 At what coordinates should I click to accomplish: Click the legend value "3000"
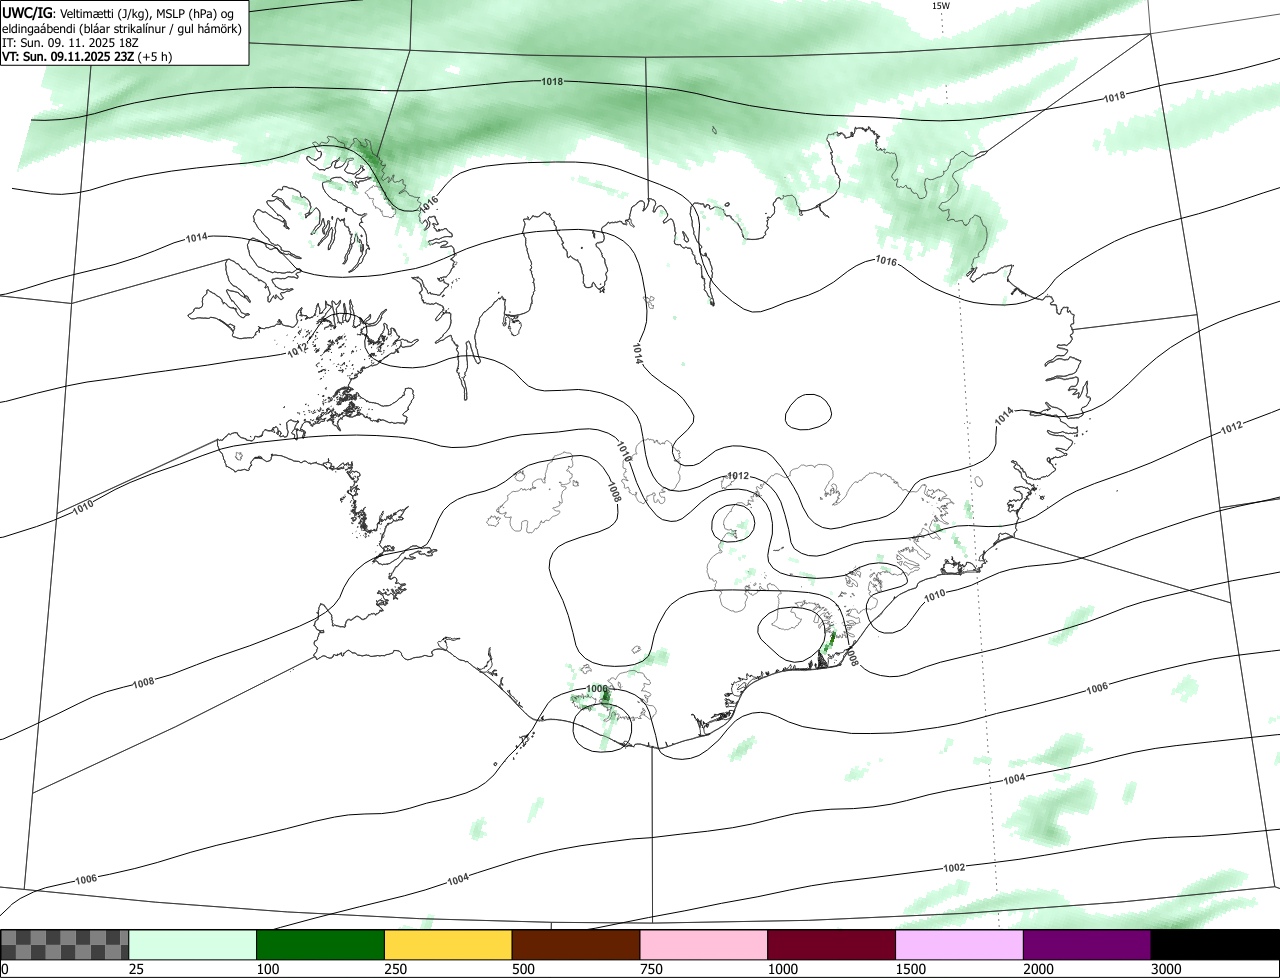pos(1167,969)
